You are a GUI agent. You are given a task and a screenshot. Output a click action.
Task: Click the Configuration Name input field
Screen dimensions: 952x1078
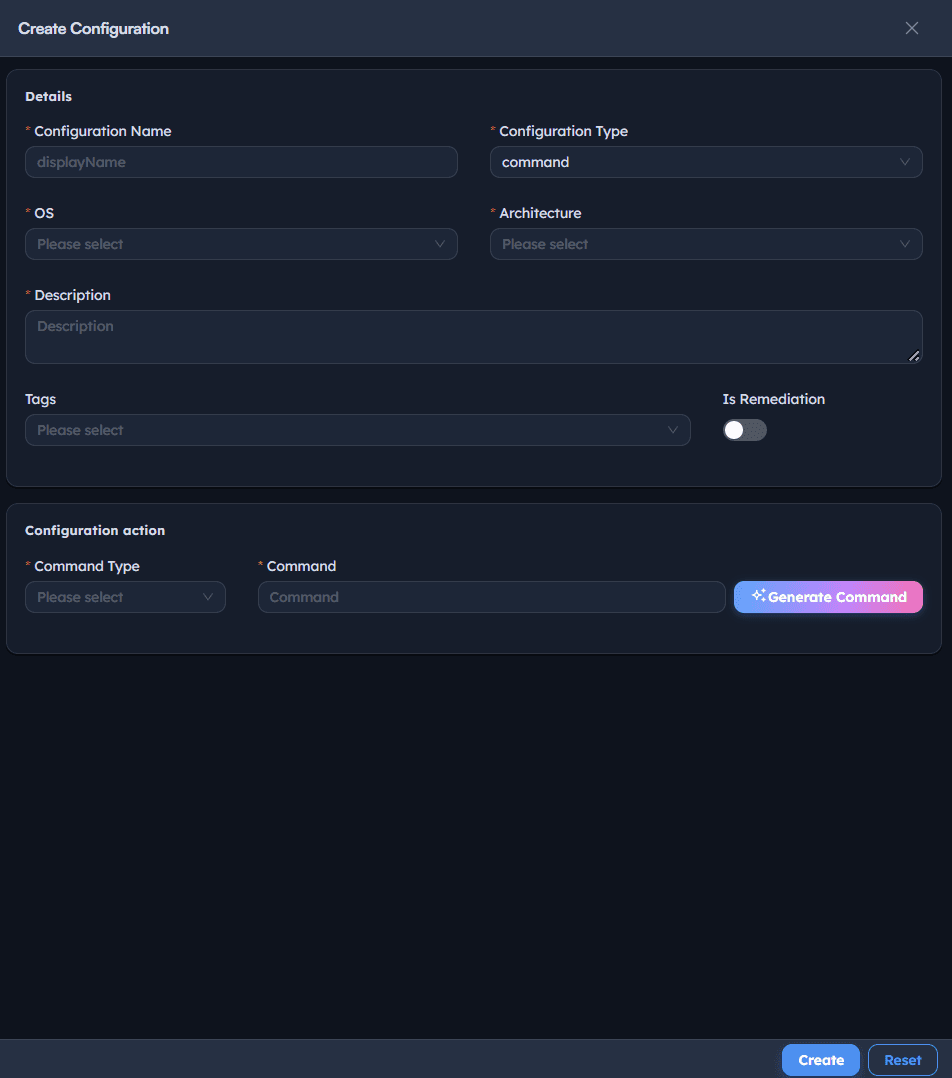[241, 162]
